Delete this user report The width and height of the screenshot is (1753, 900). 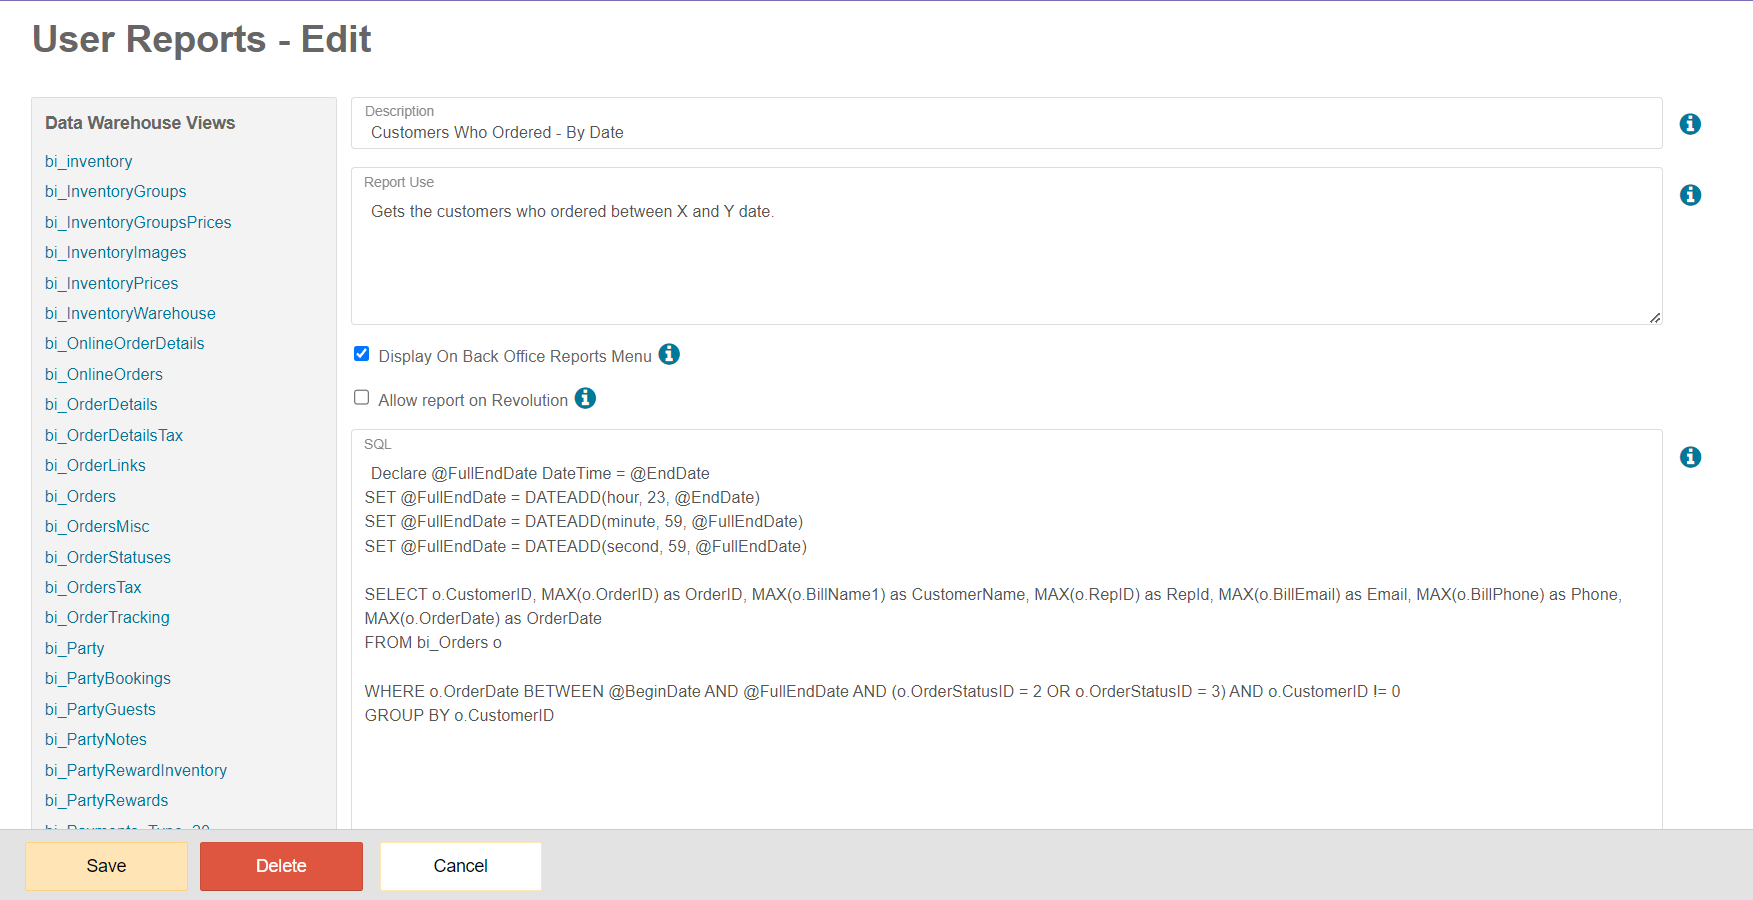coord(281,865)
